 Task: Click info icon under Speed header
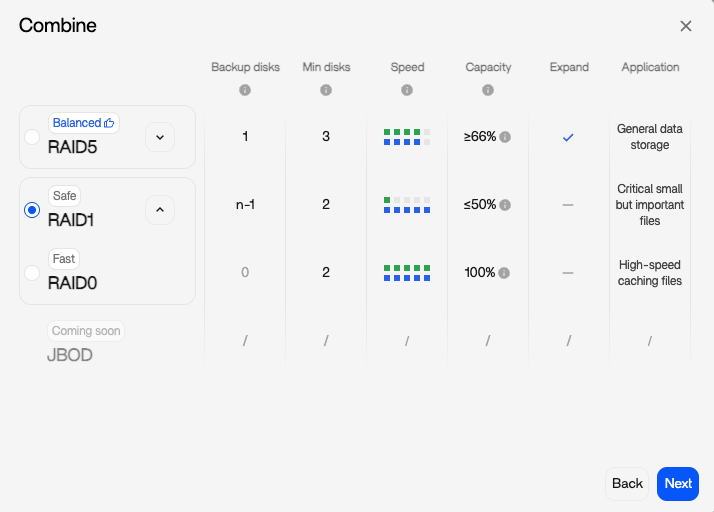(407, 90)
